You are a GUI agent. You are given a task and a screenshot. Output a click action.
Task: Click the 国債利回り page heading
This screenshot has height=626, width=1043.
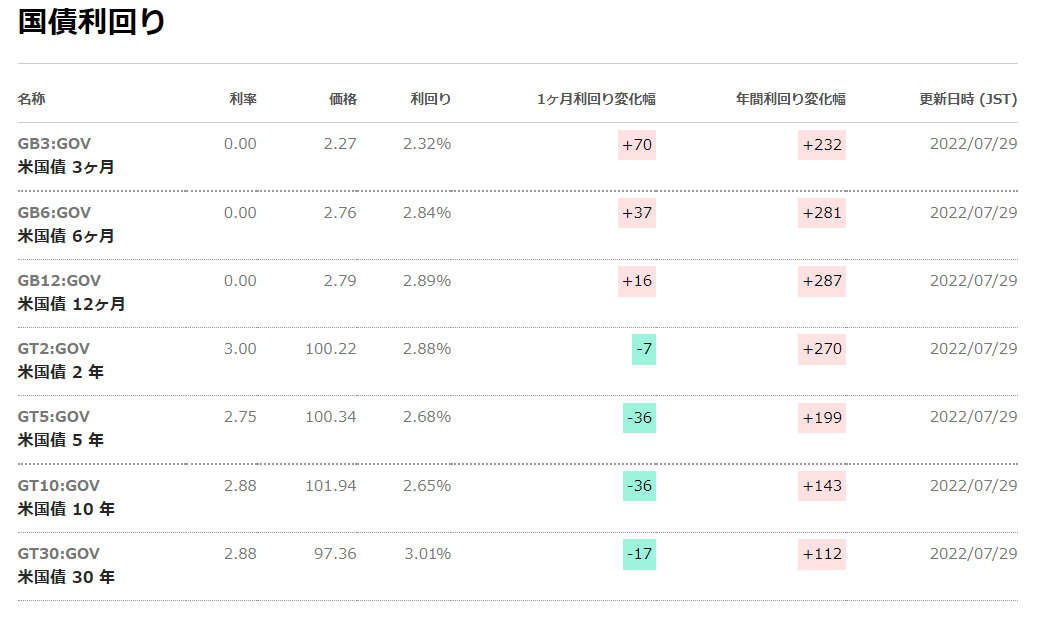[92, 22]
